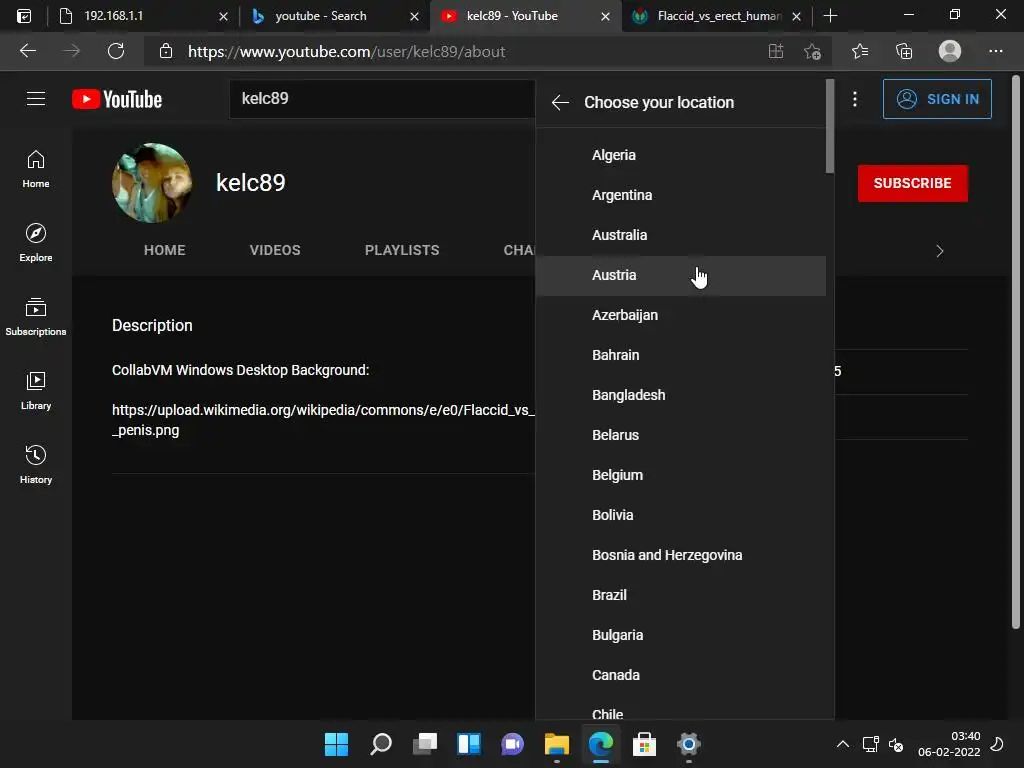Click the SIGN IN button

(937, 99)
